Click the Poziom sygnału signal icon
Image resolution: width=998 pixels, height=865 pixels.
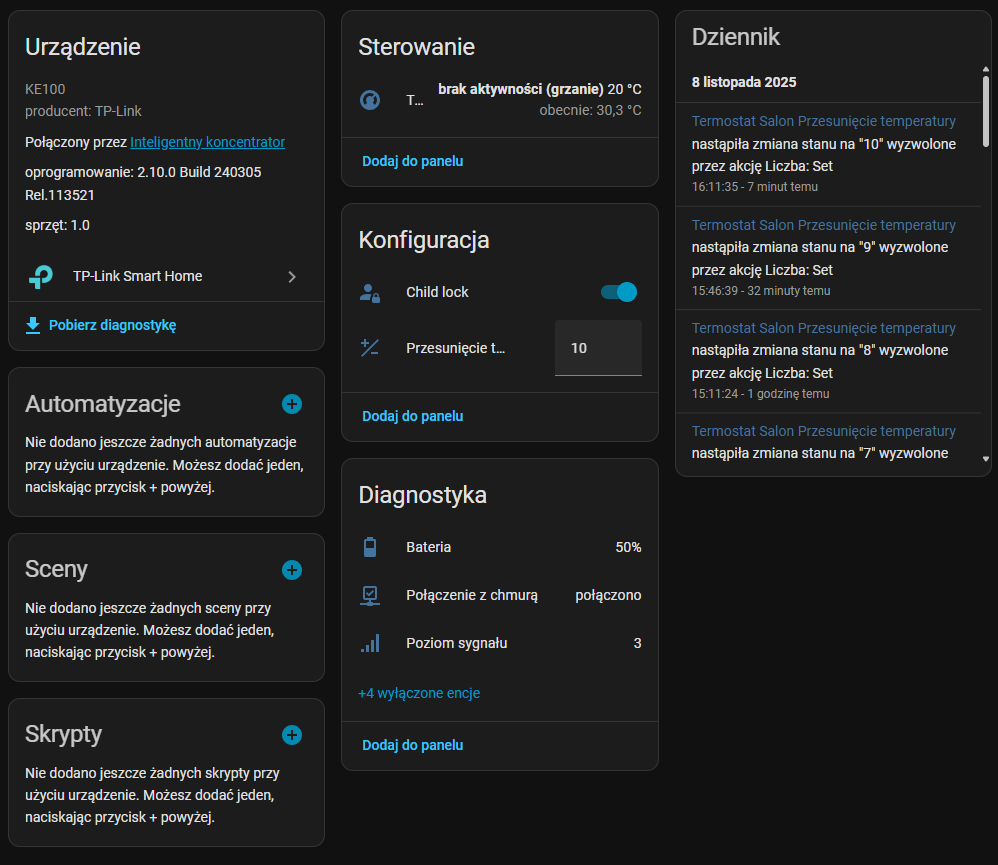point(370,643)
